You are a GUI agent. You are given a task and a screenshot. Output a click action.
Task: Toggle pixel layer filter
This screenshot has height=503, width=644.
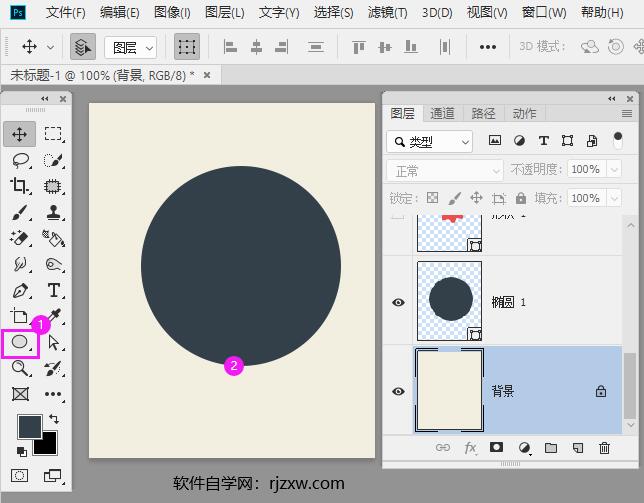494,141
